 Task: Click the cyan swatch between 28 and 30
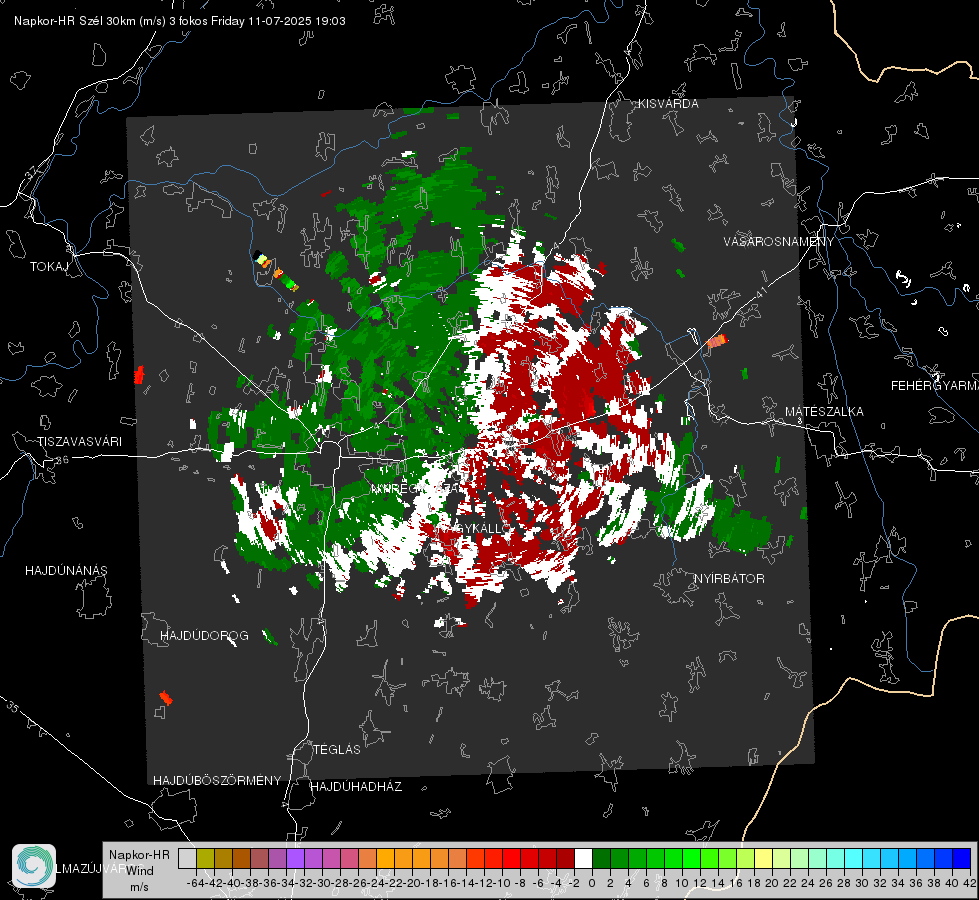853,859
